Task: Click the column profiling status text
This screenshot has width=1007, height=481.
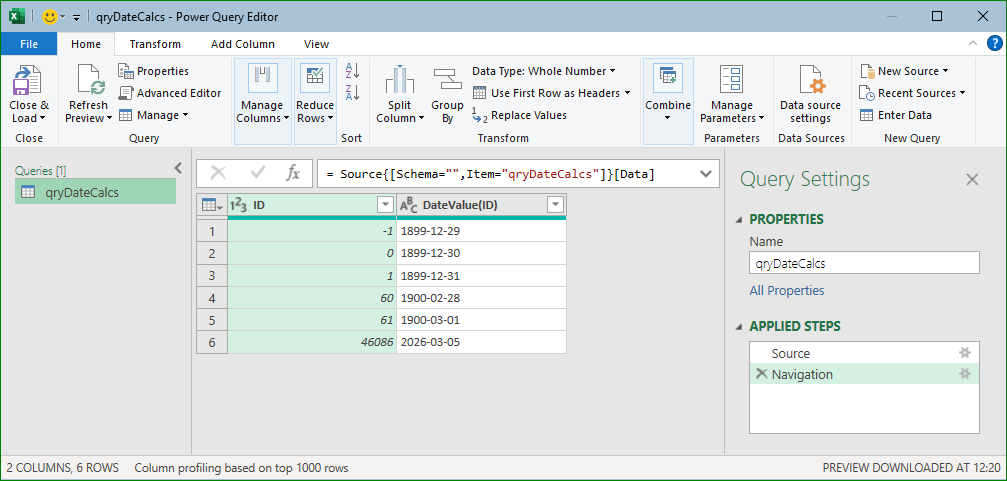Action: pyautogui.click(x=241, y=468)
